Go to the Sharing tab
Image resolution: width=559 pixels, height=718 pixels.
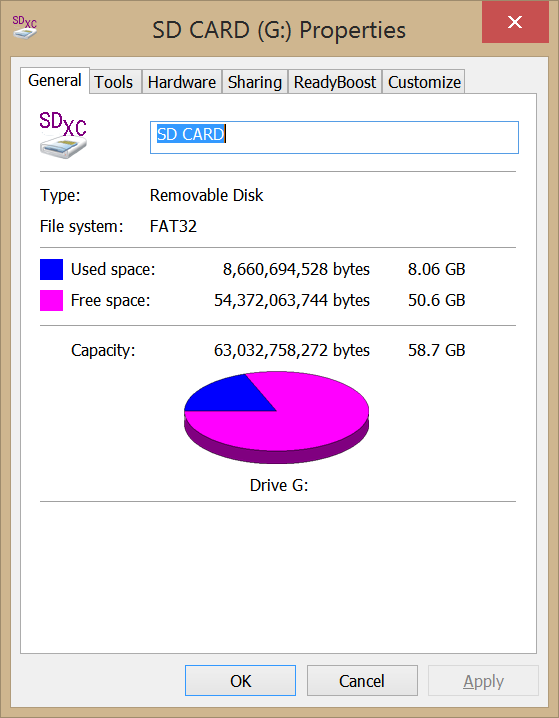tap(255, 82)
